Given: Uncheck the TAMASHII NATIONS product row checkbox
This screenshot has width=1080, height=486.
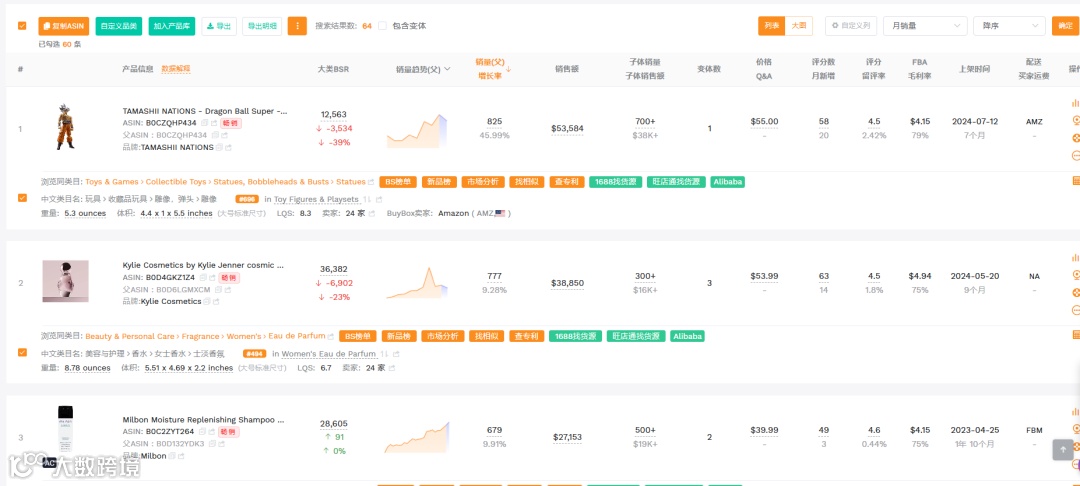Looking at the screenshot, I should 22,198.
